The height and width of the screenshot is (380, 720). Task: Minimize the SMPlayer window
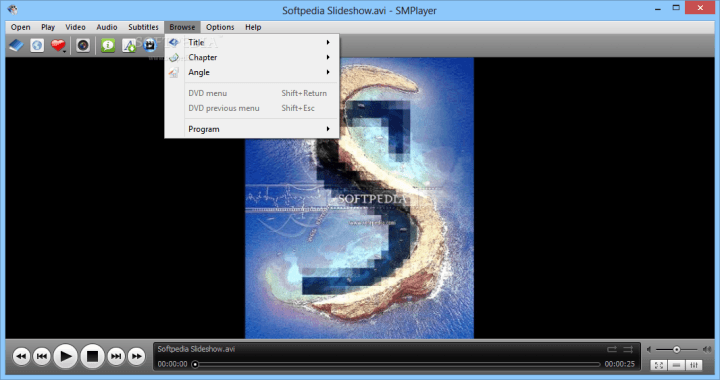[x=658, y=8]
